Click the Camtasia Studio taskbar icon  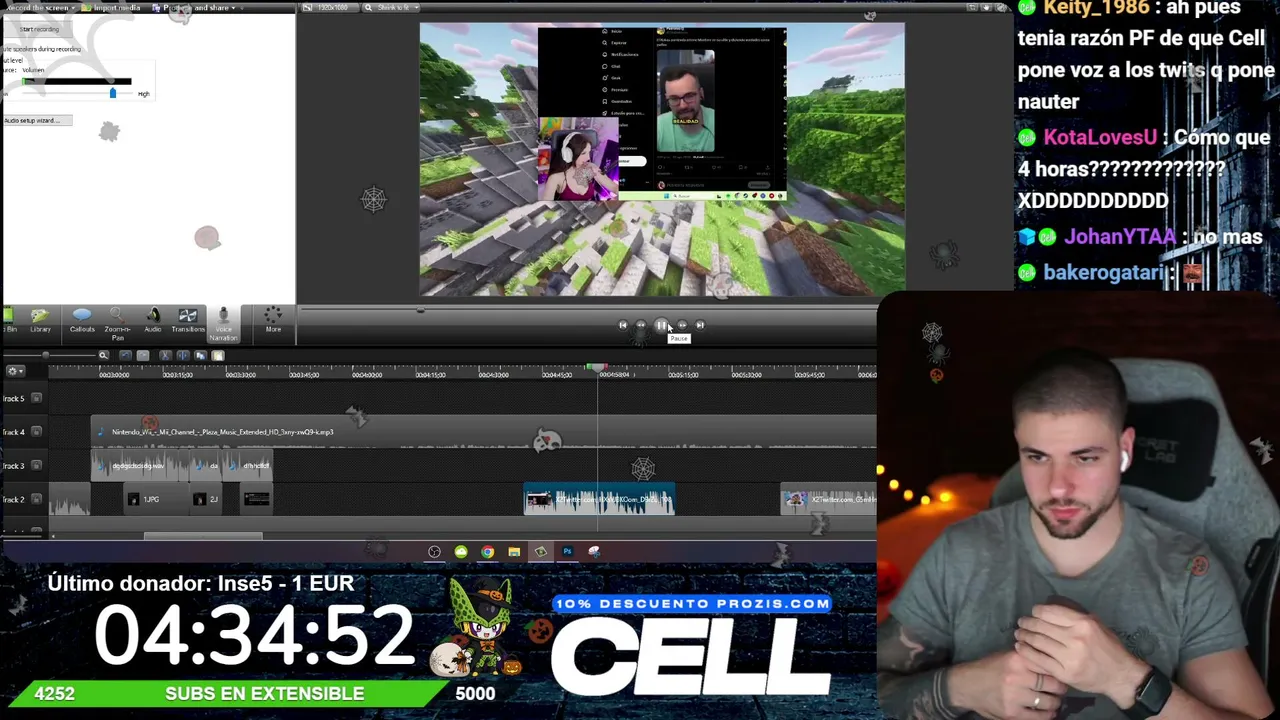pyautogui.click(x=541, y=552)
